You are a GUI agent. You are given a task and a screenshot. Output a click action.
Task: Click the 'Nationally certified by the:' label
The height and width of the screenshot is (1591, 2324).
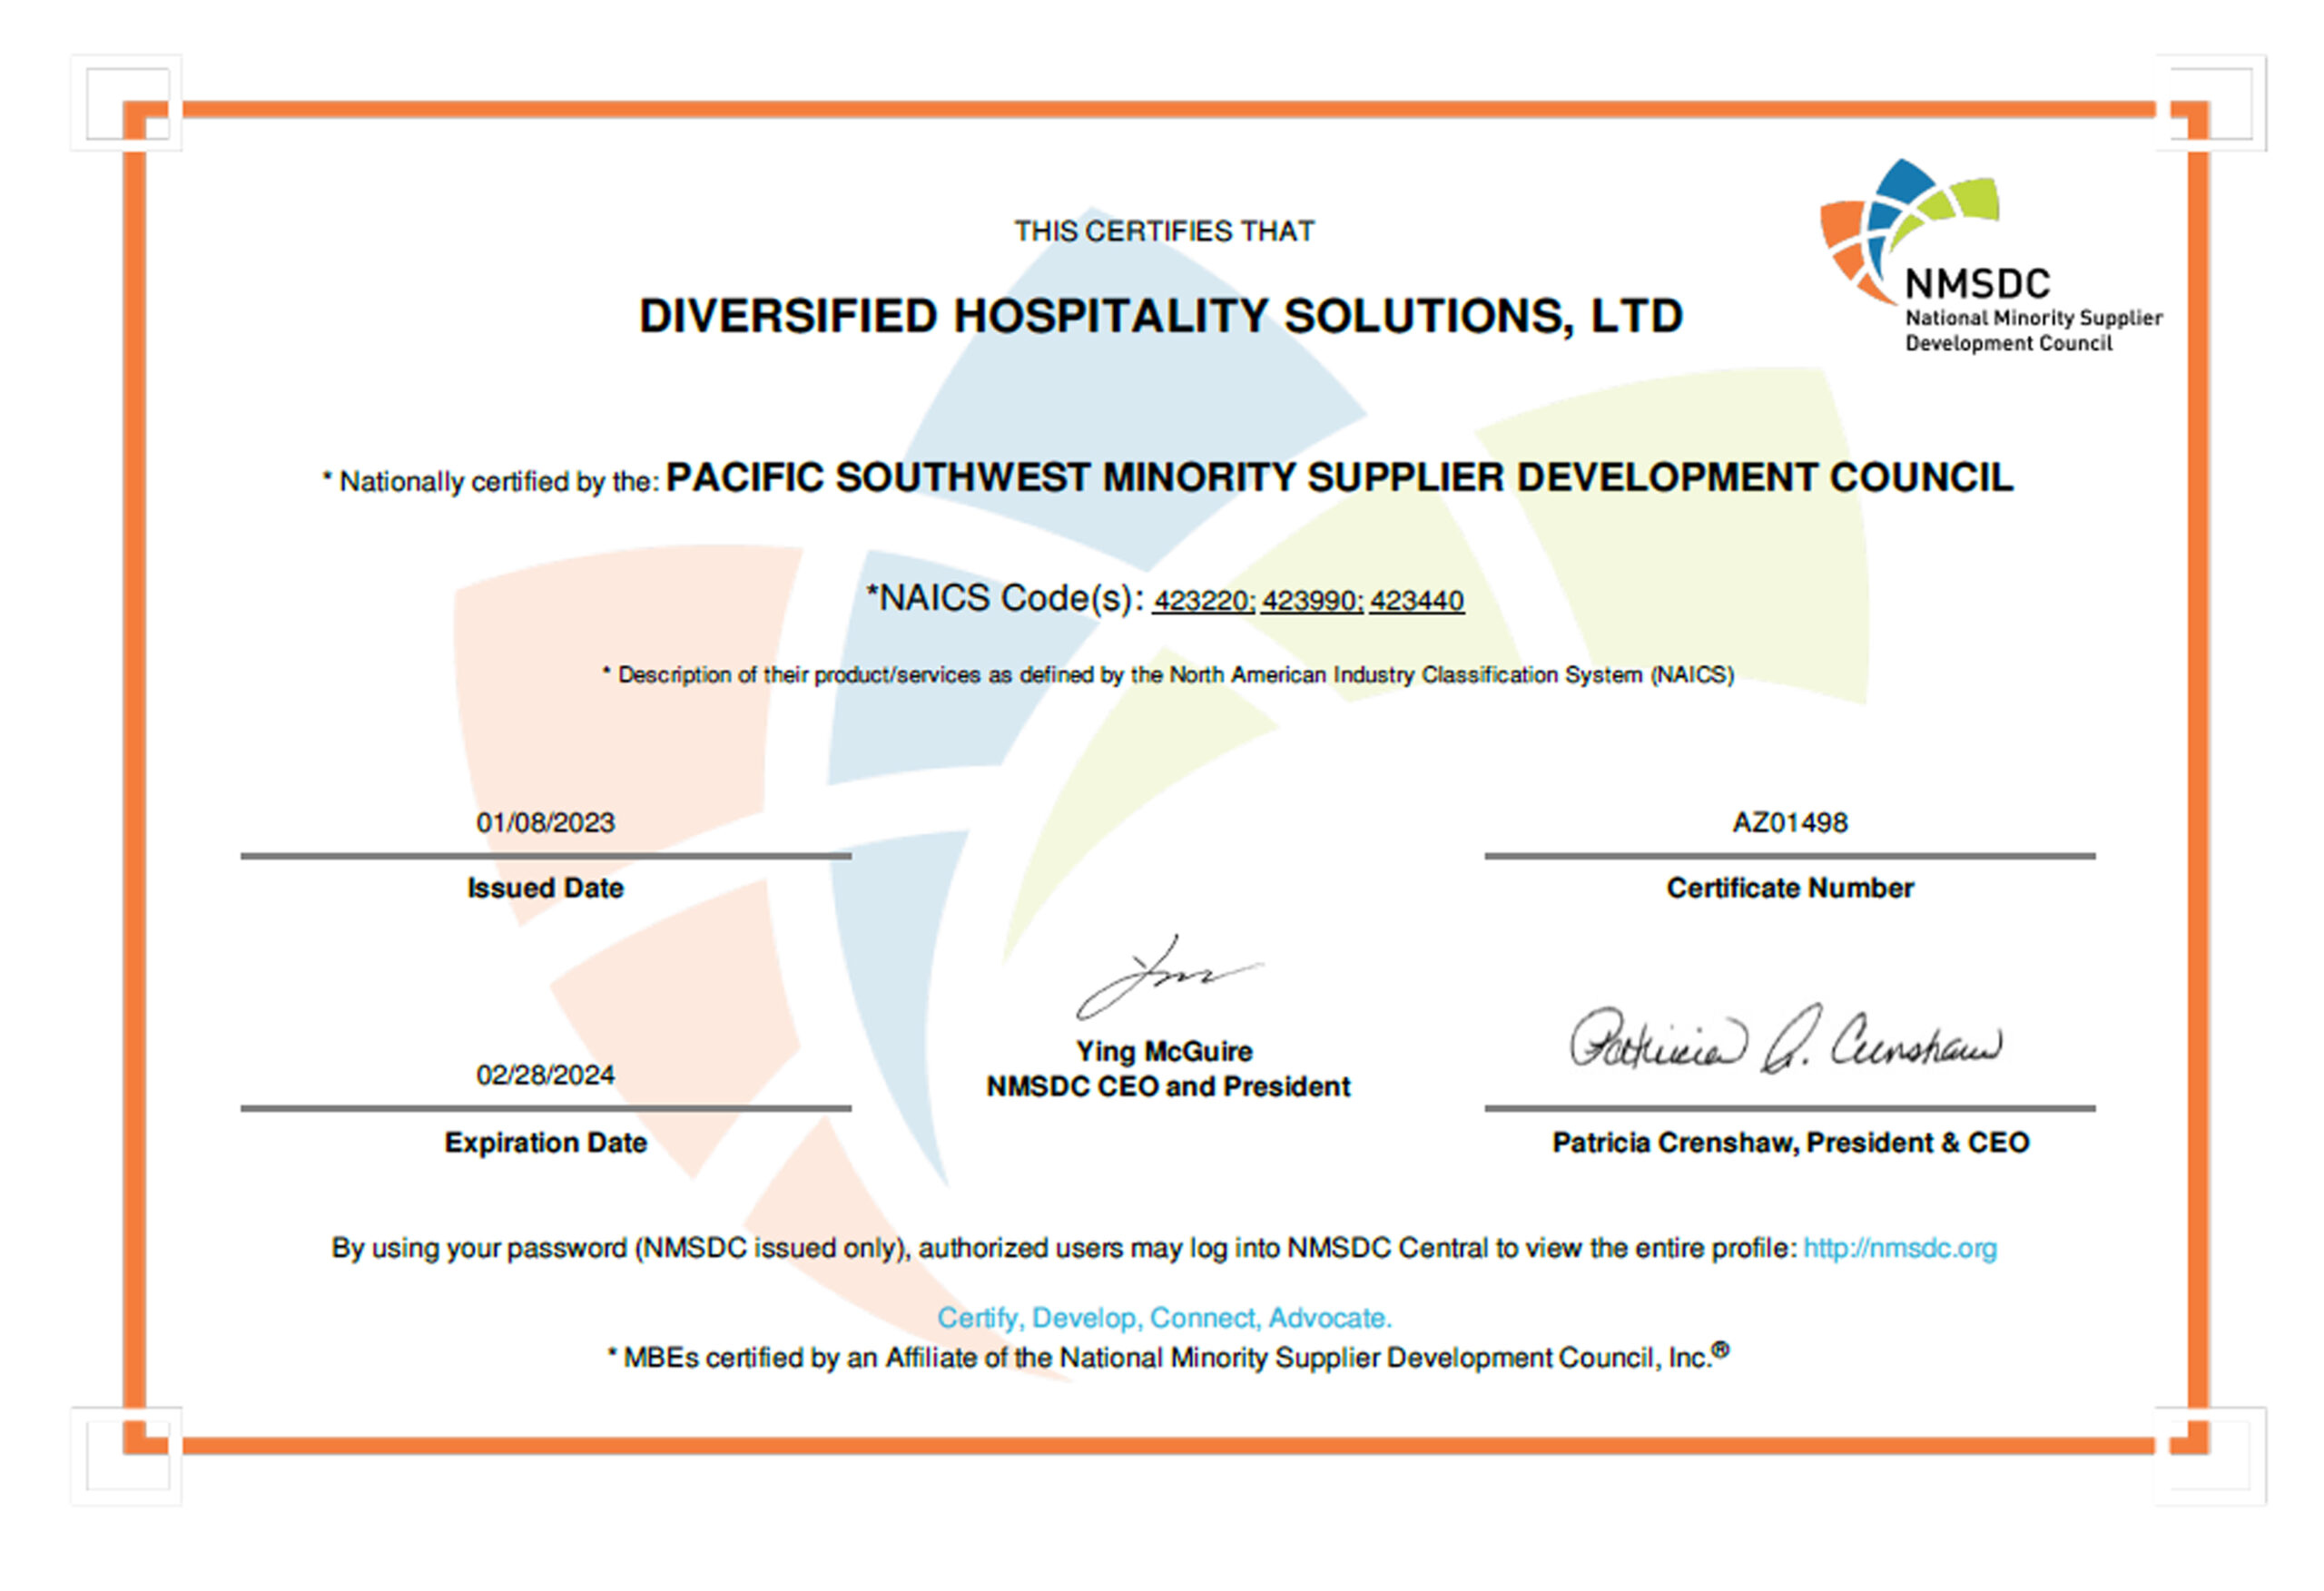tap(490, 482)
